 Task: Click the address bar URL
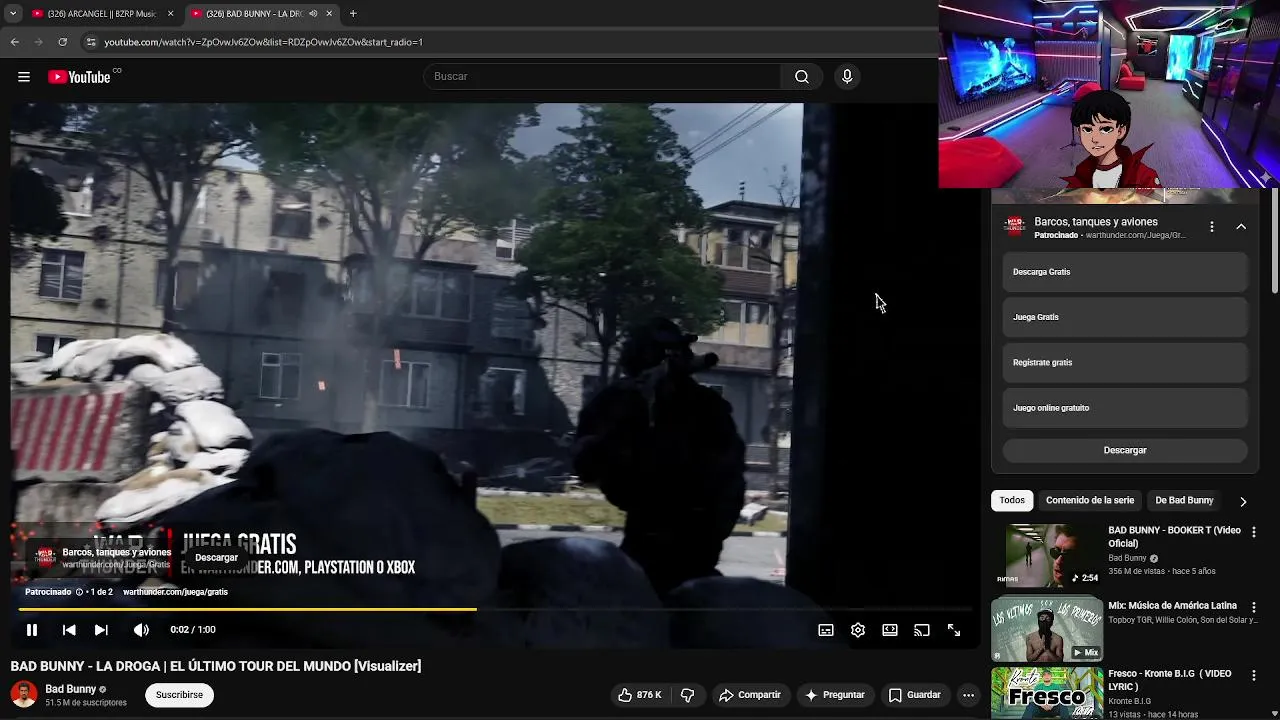[x=264, y=42]
